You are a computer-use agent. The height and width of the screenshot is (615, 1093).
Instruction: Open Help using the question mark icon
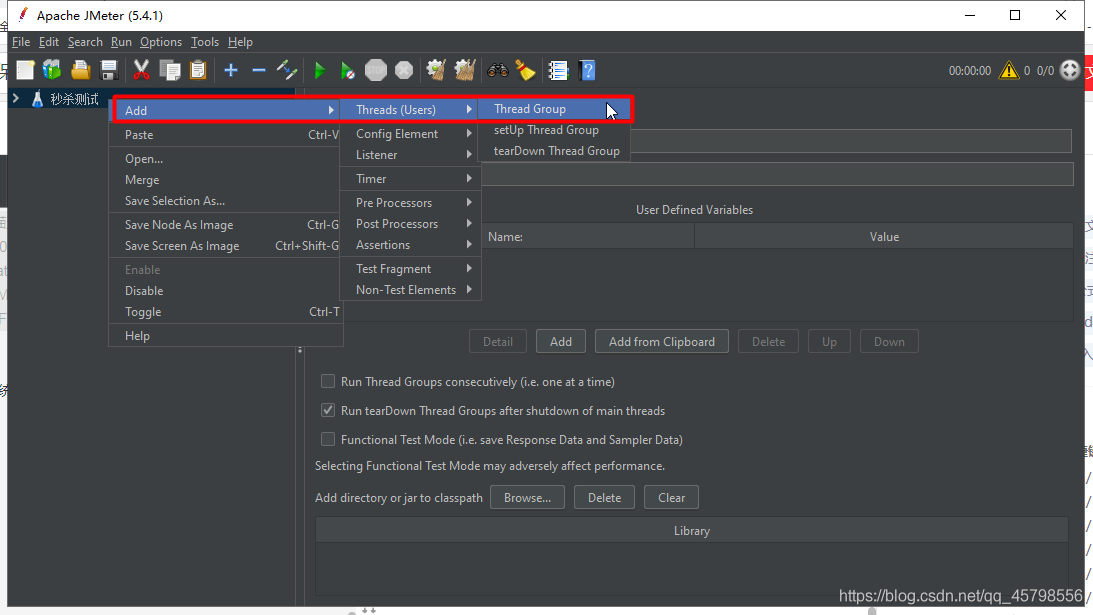tap(587, 70)
